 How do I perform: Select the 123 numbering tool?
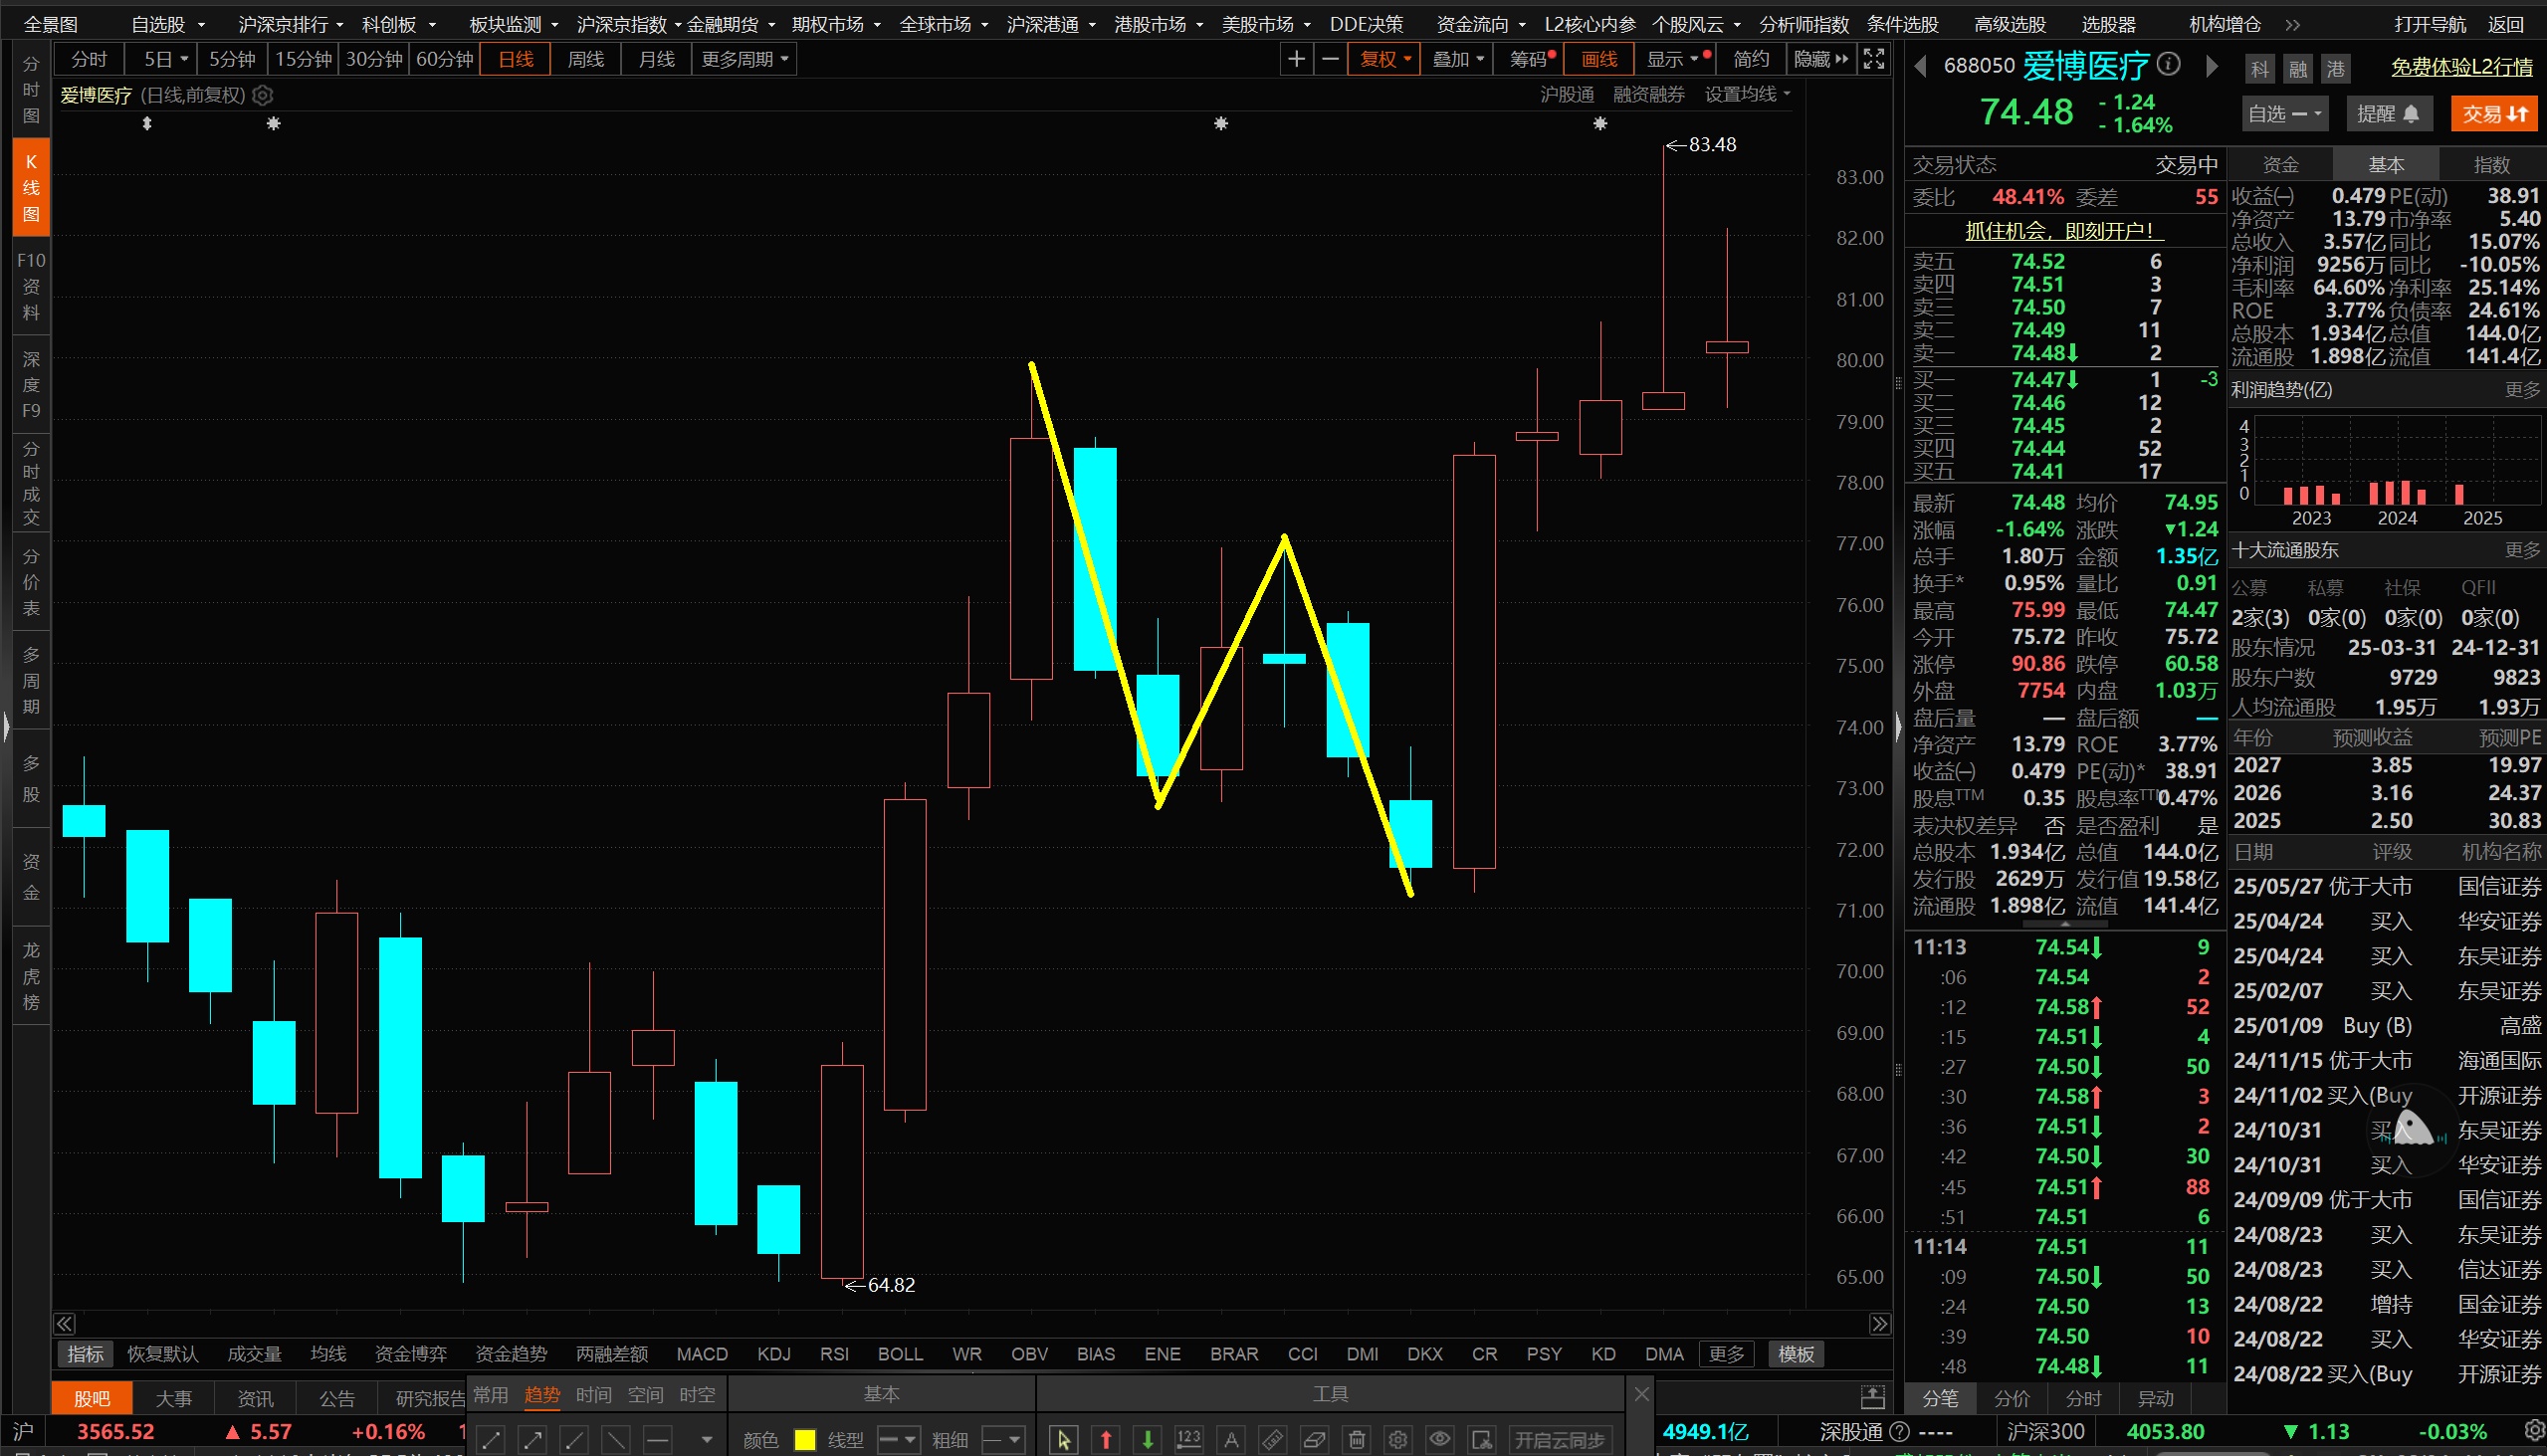click(x=1189, y=1440)
